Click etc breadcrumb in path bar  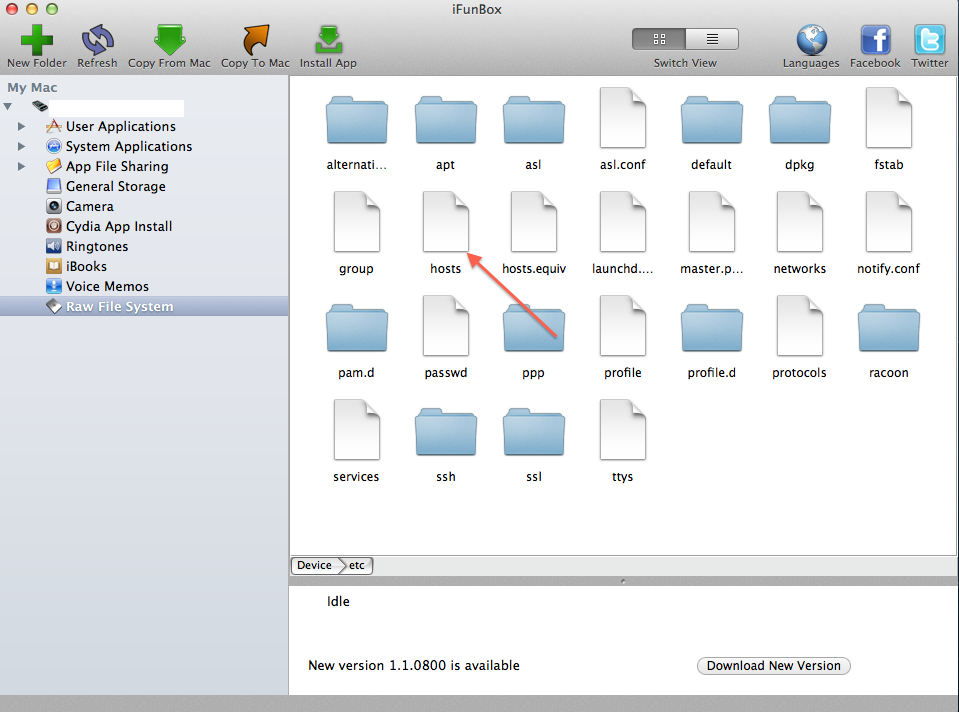click(x=357, y=565)
